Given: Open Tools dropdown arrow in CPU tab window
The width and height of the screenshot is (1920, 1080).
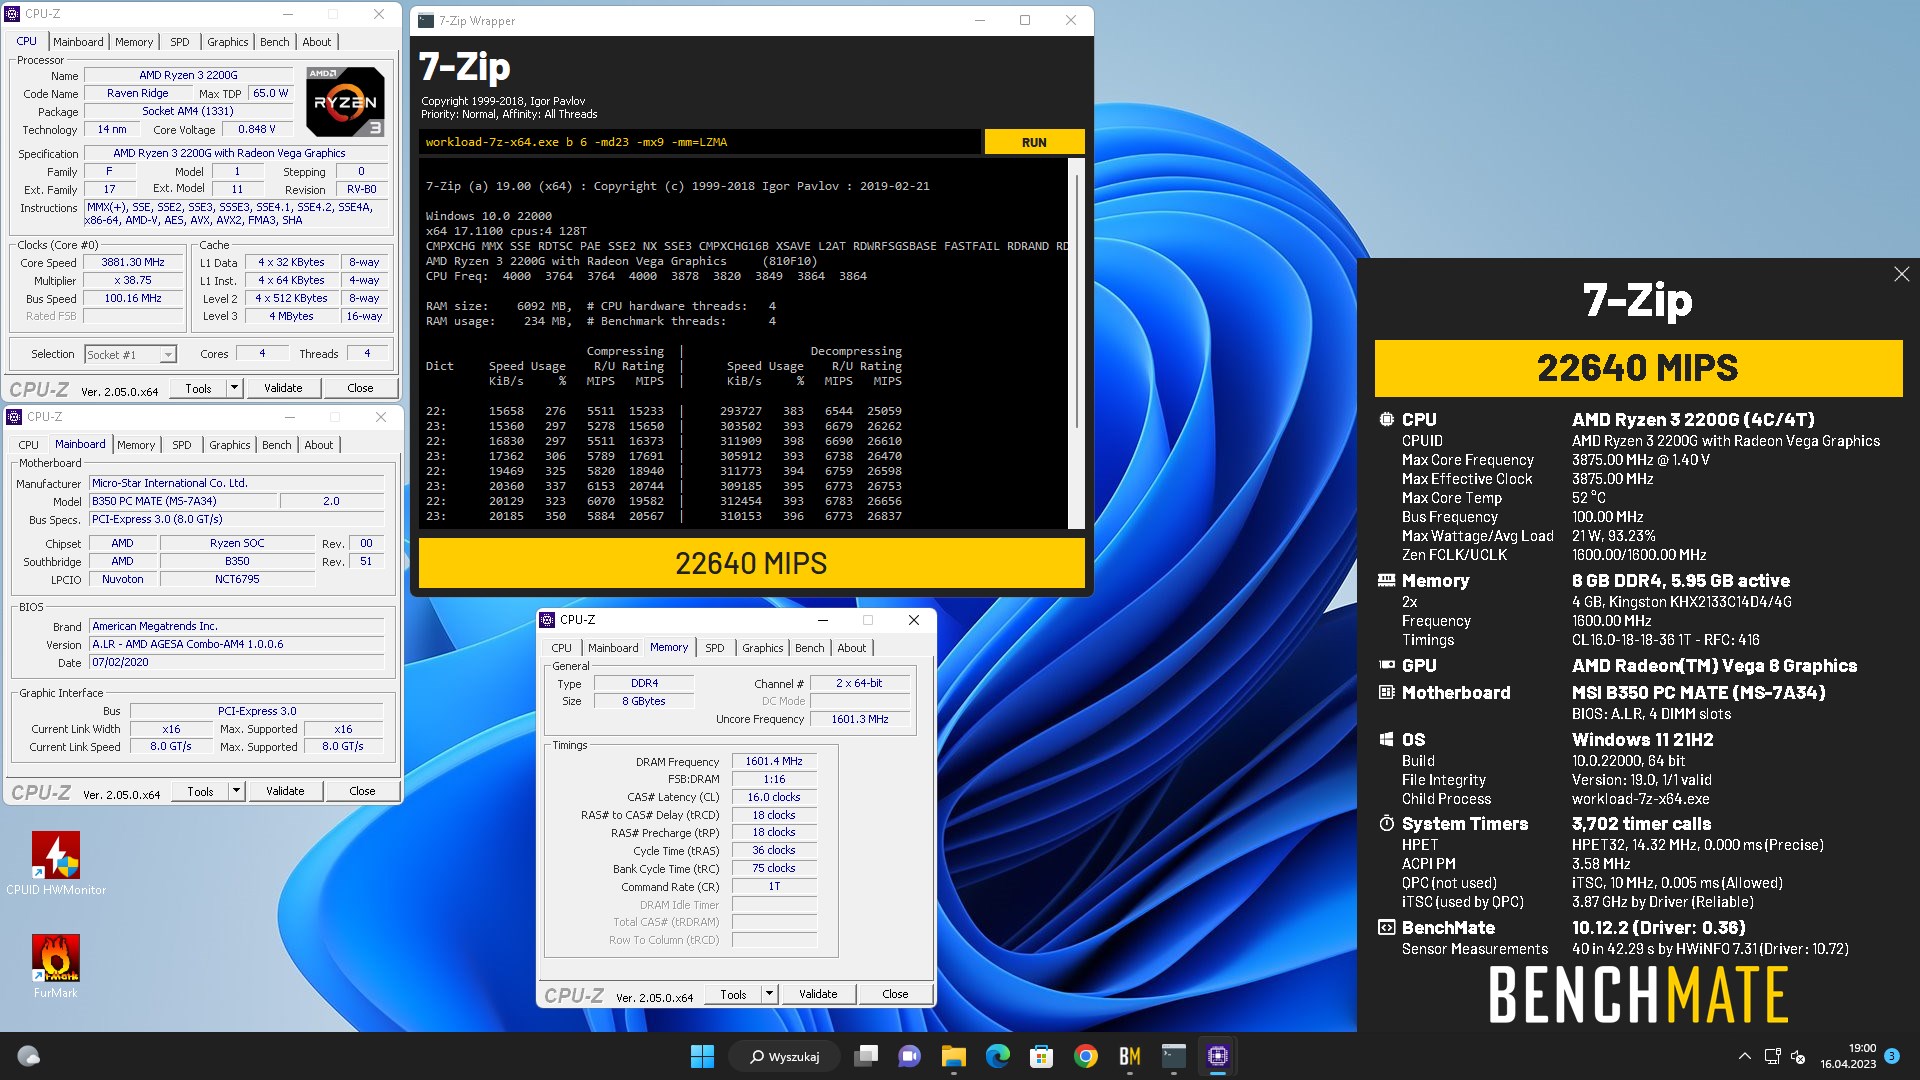Looking at the screenshot, I should [x=234, y=388].
